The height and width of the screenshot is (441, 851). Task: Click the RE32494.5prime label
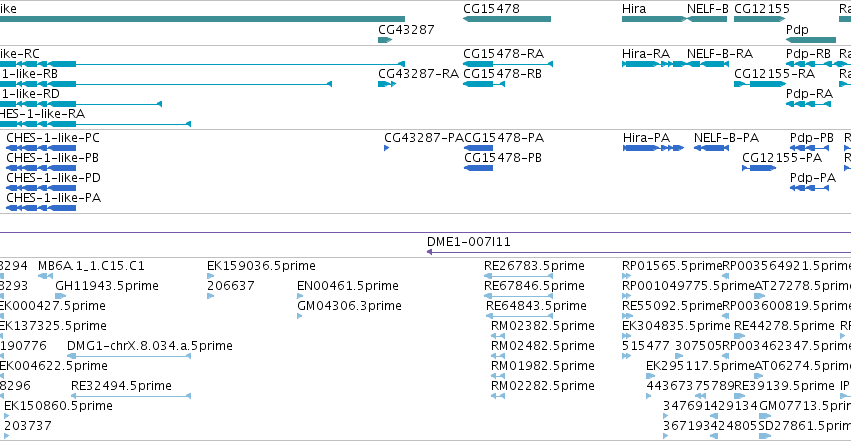coord(121,386)
